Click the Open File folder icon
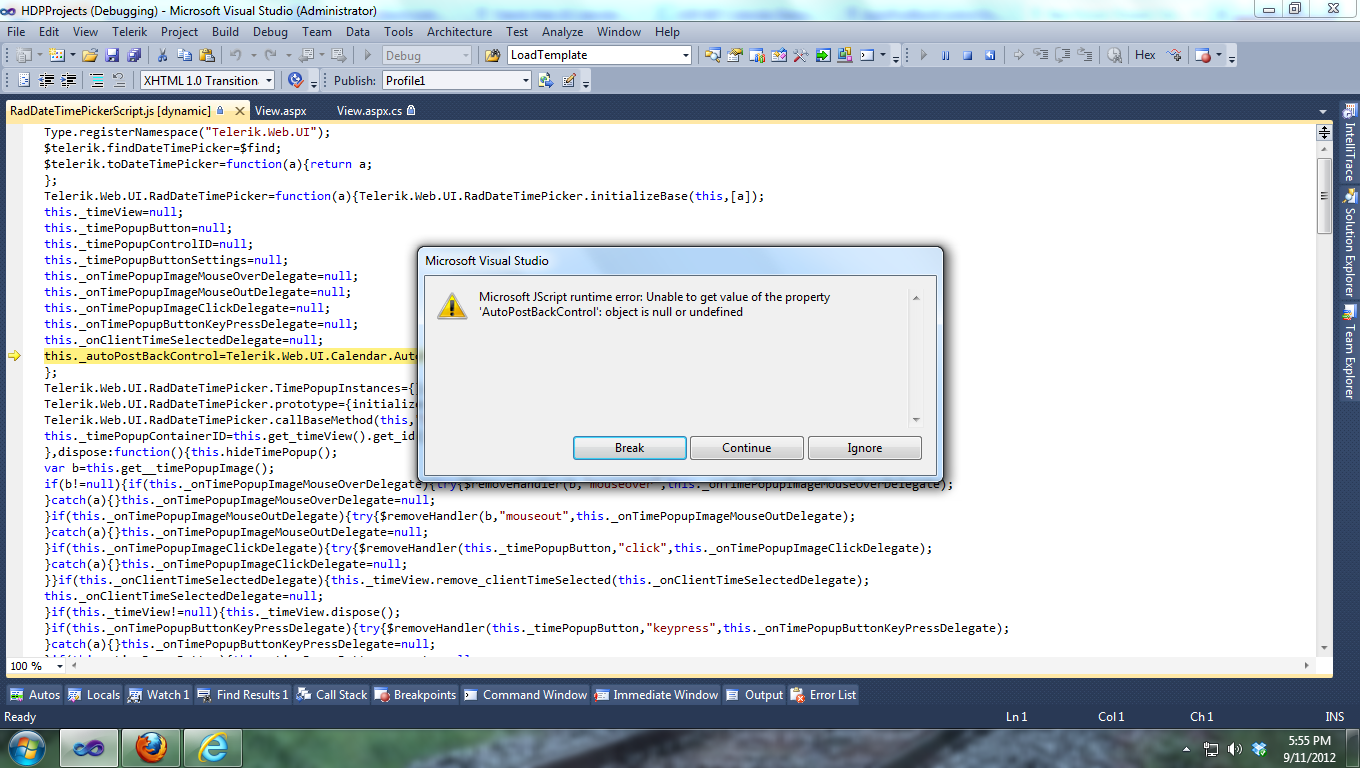Image resolution: width=1360 pixels, height=768 pixels. coord(90,55)
